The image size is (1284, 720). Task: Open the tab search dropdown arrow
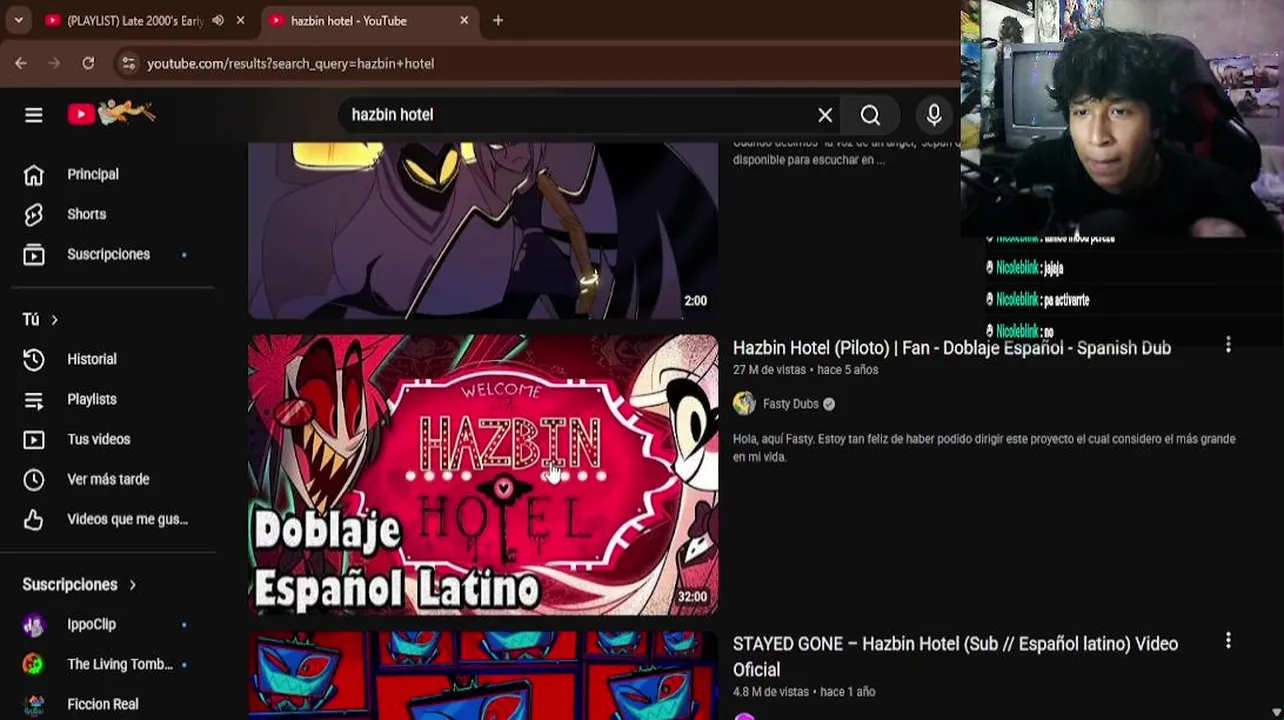coord(18,20)
